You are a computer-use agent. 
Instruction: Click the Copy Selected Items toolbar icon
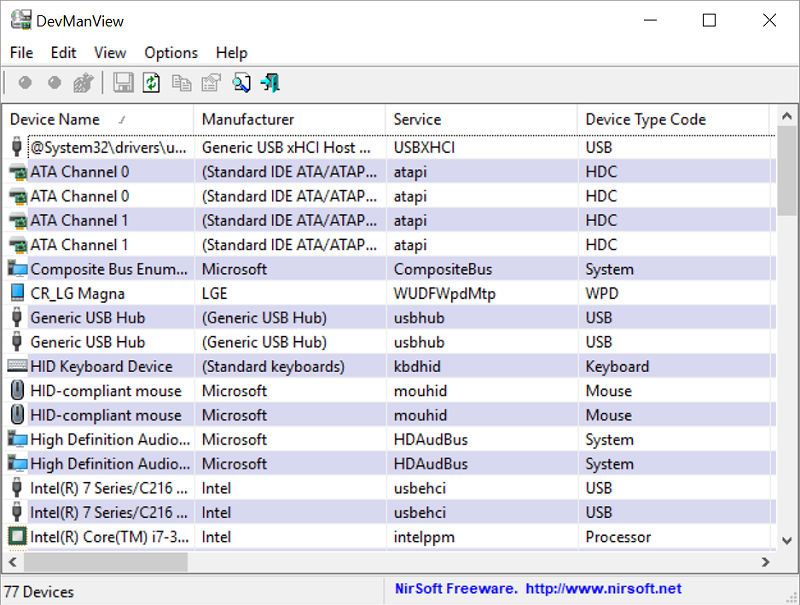182,83
